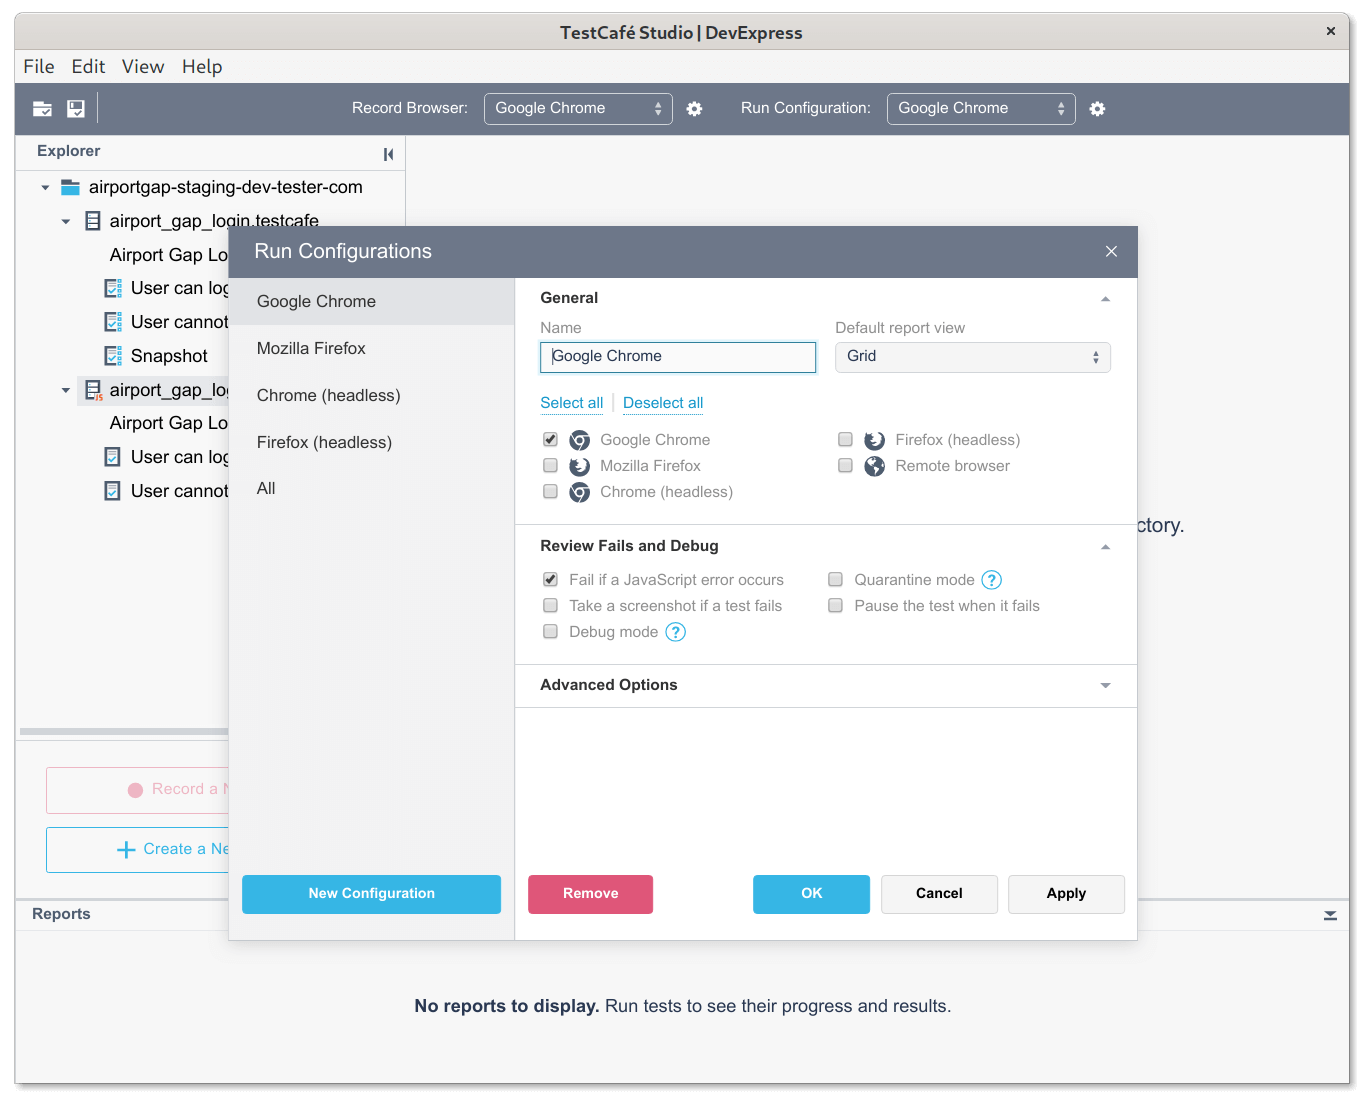Select the Snapshot test in Explorer

click(x=169, y=356)
